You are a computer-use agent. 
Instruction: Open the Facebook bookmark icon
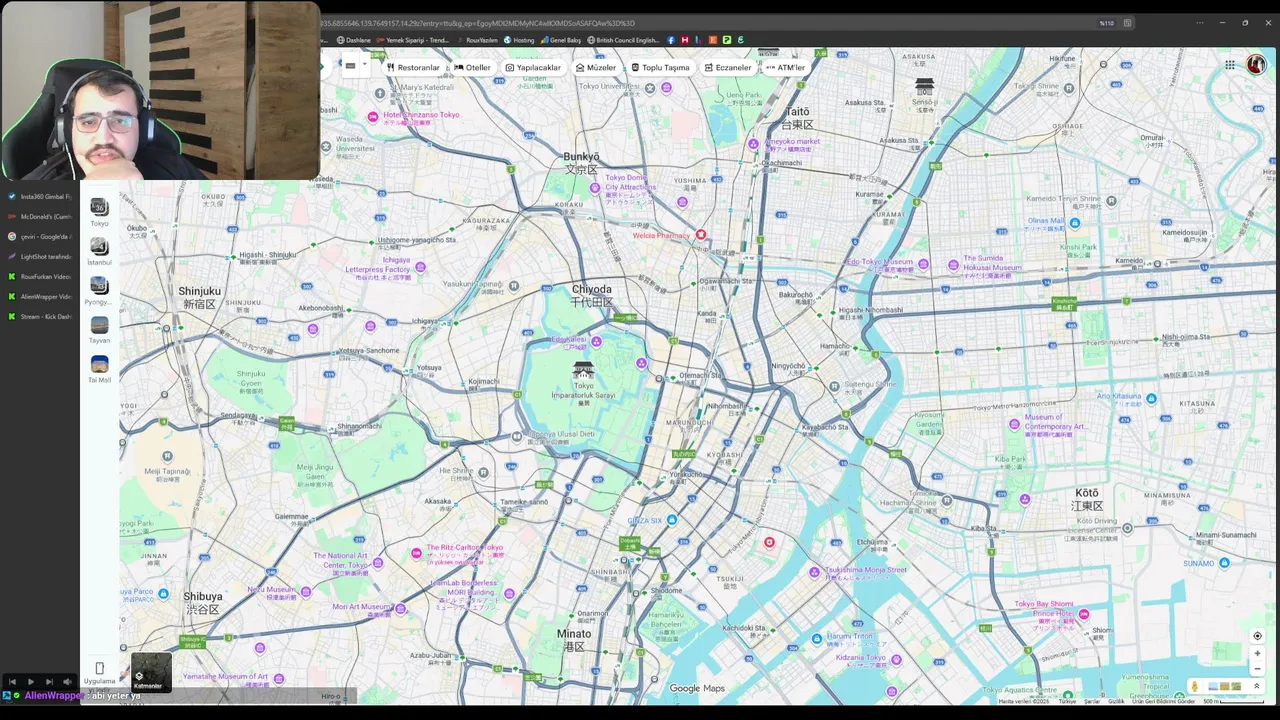point(671,40)
